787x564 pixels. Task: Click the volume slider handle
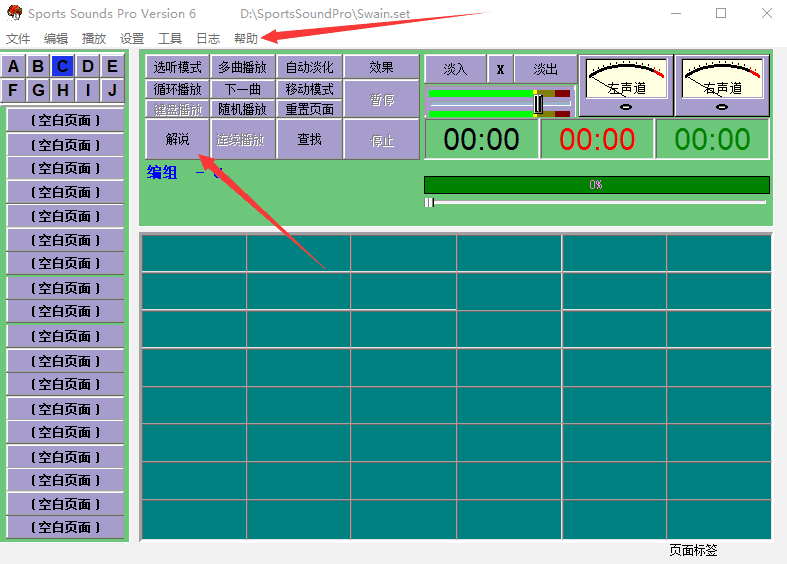point(538,103)
